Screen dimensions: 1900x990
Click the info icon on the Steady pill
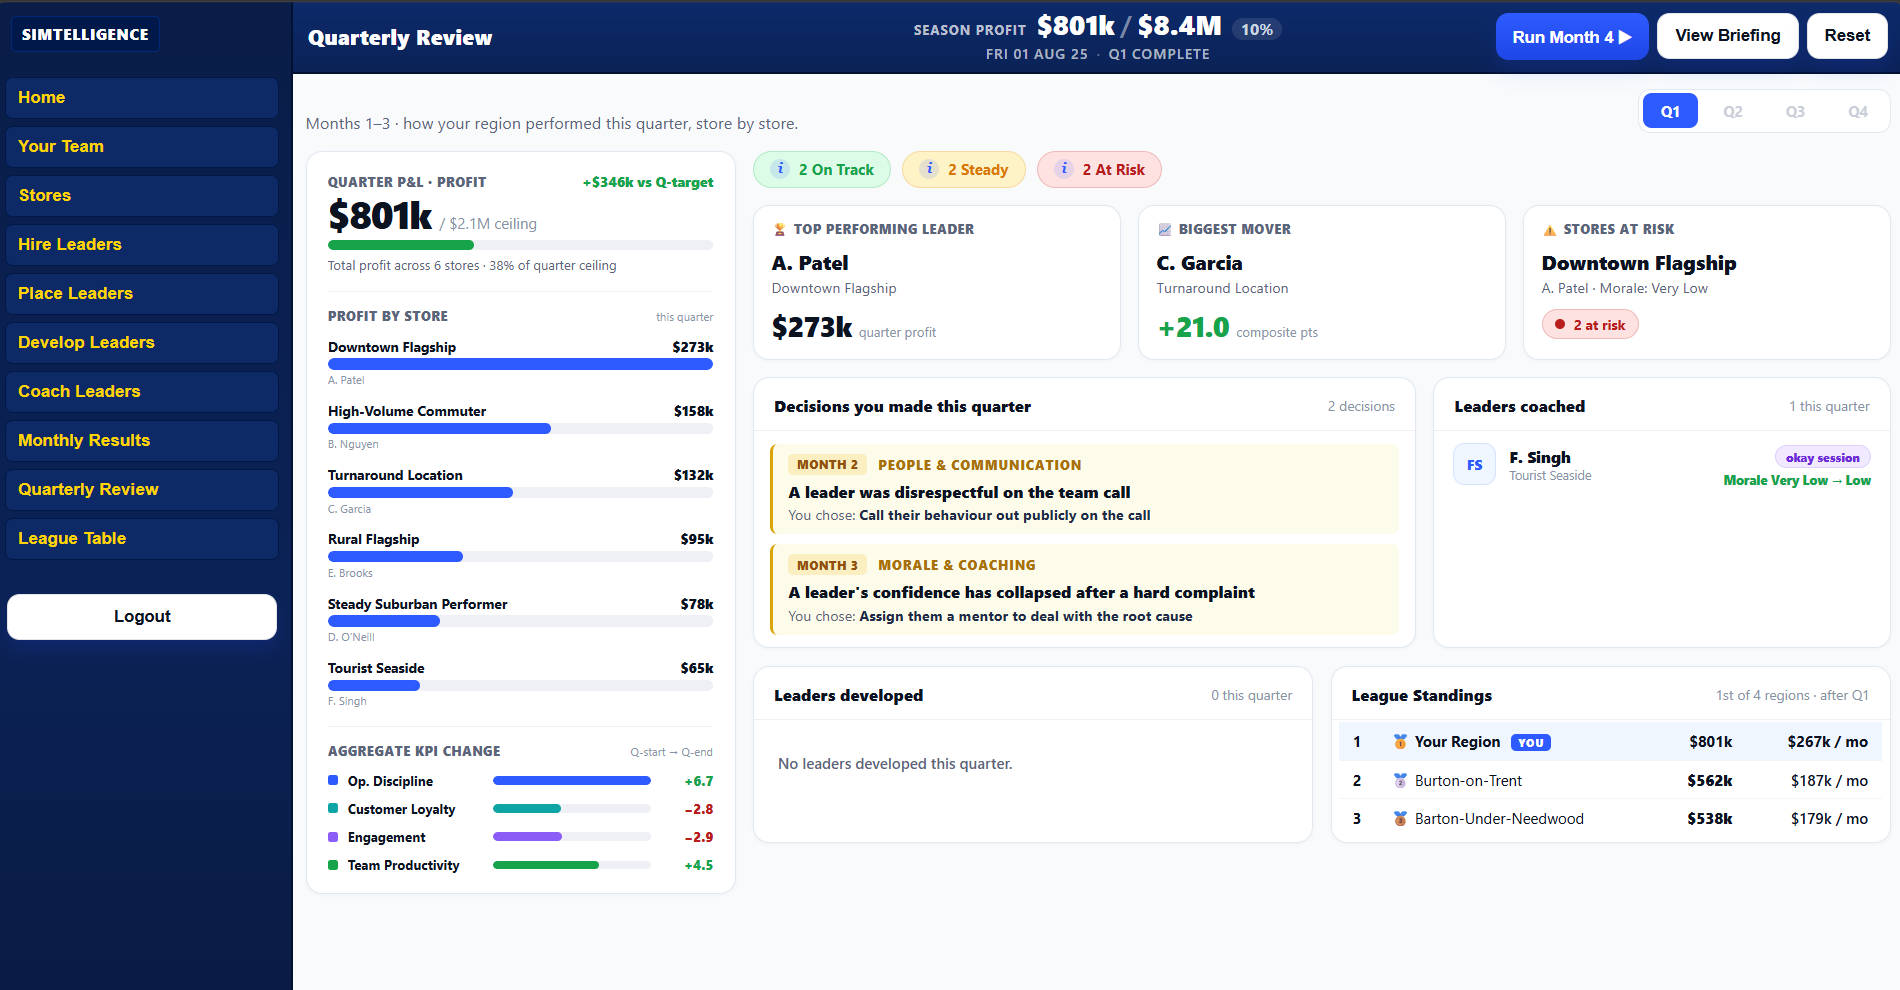(929, 169)
